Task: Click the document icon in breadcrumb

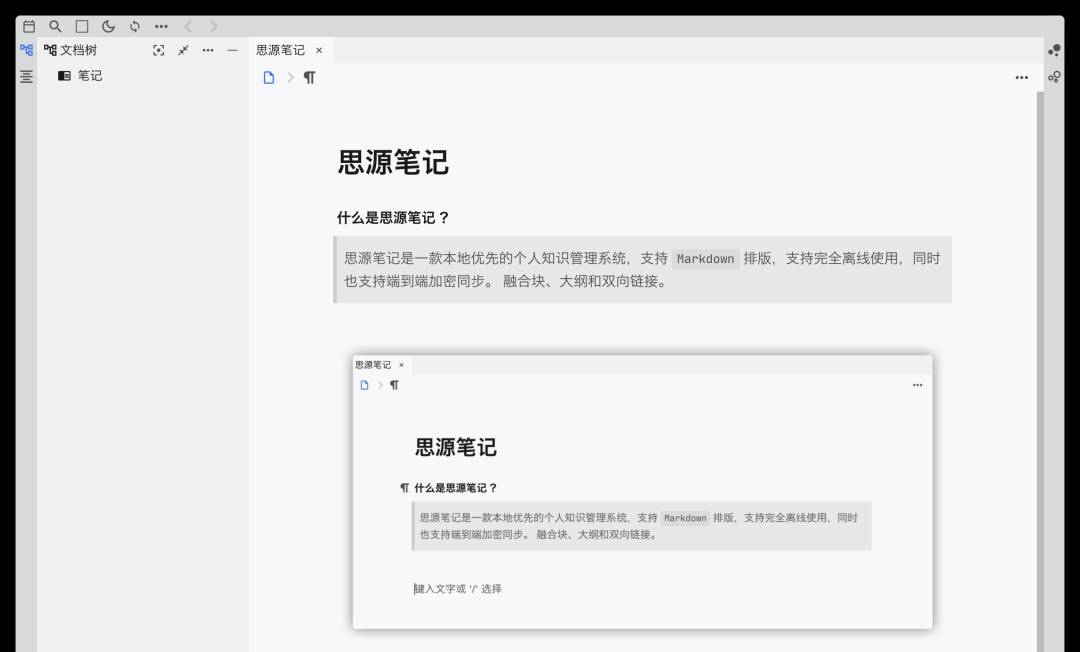Action: pyautogui.click(x=269, y=78)
